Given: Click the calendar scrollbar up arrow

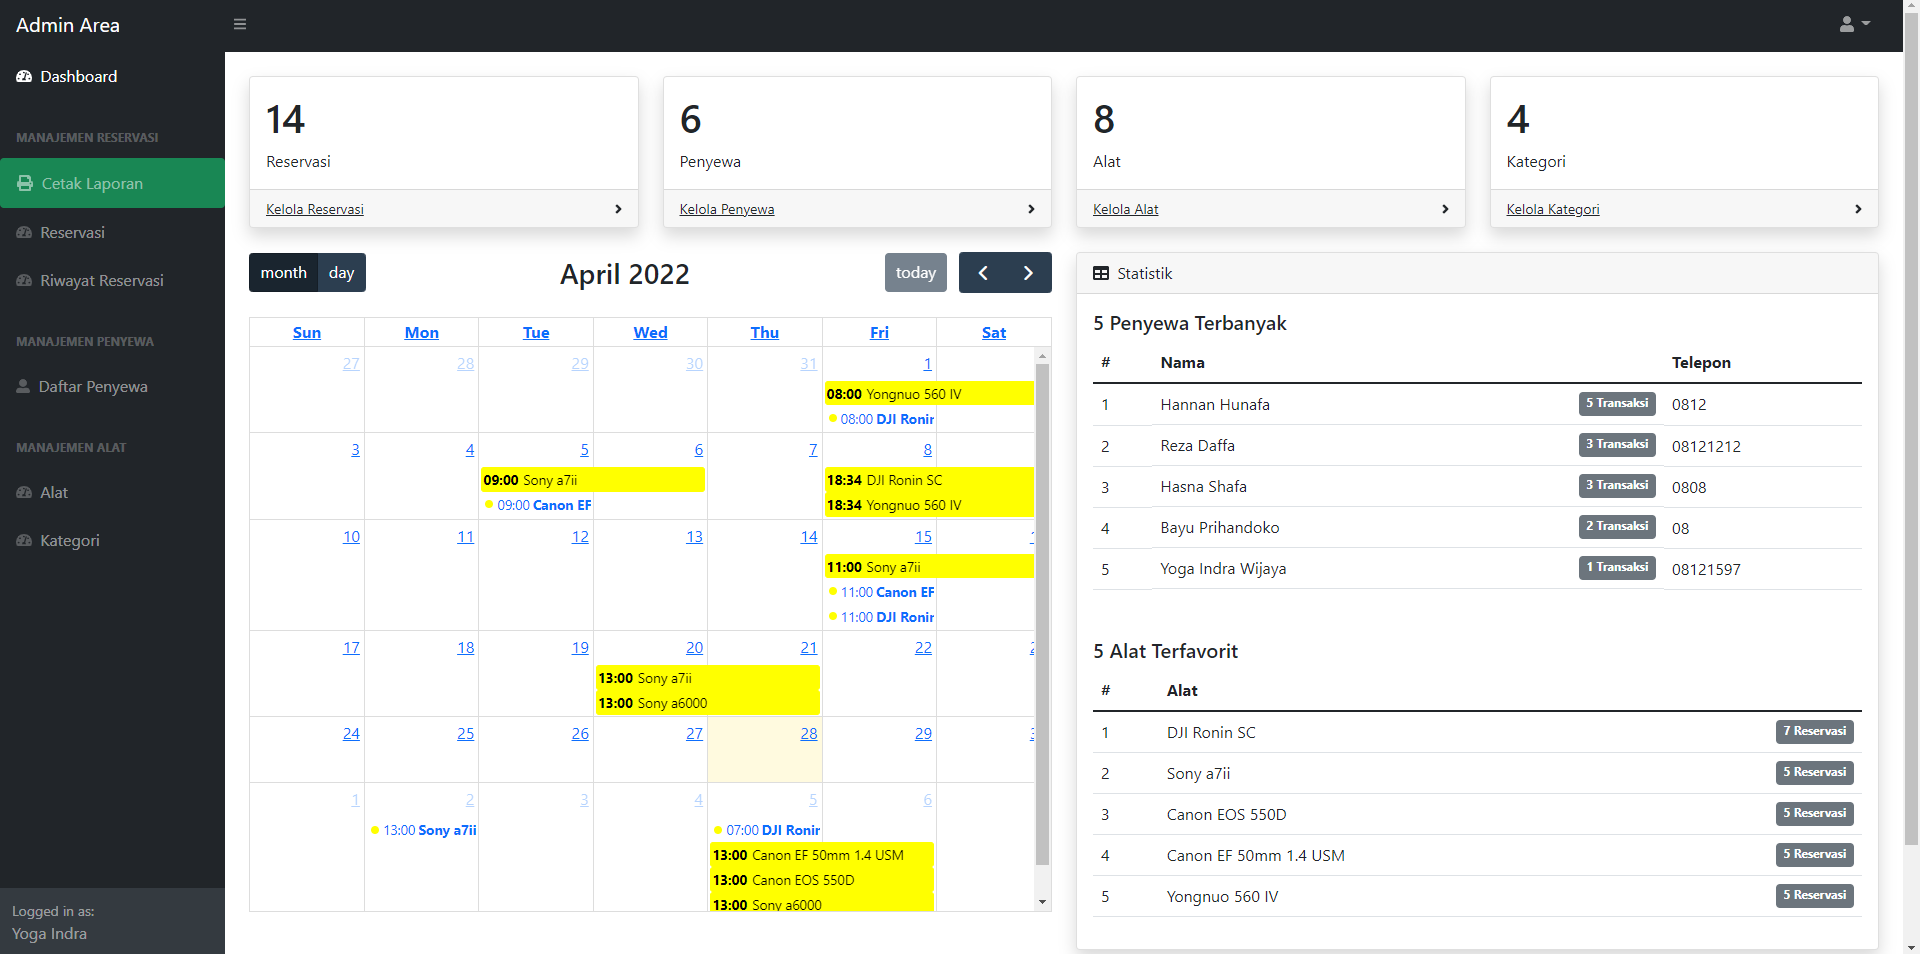Looking at the screenshot, I should [x=1042, y=356].
